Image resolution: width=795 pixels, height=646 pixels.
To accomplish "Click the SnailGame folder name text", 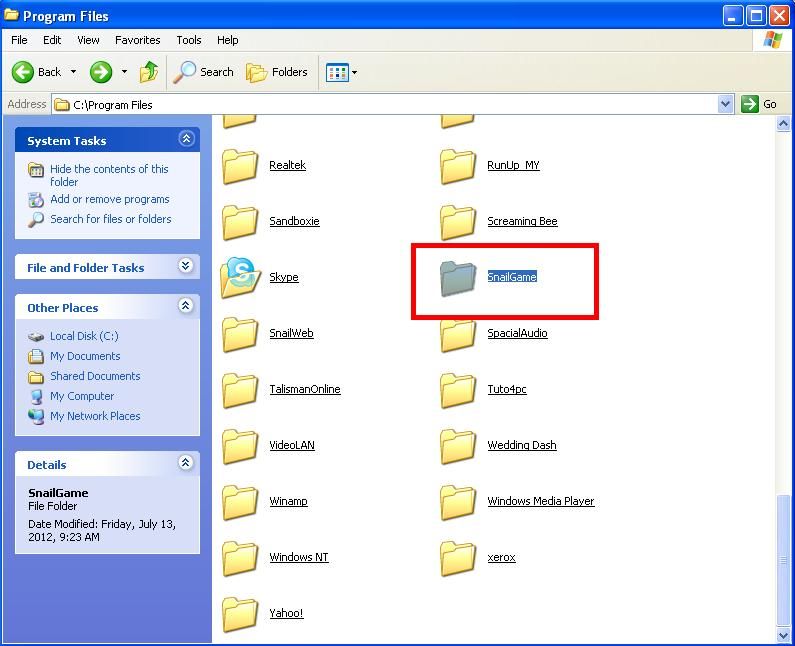I will (x=512, y=277).
